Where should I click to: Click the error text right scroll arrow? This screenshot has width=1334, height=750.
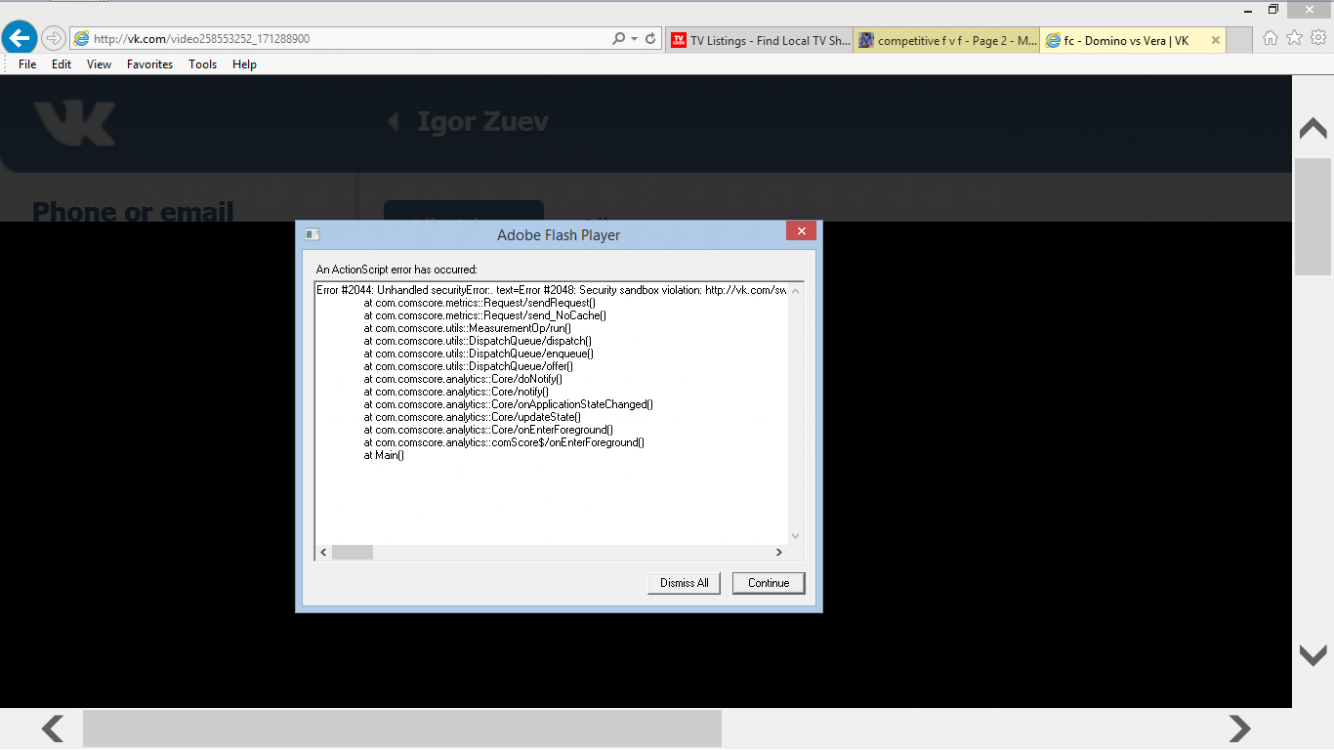coord(779,552)
